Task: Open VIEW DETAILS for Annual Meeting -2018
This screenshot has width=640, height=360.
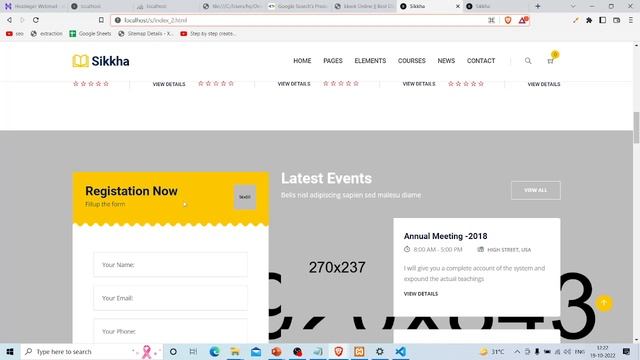Action: pyautogui.click(x=421, y=294)
